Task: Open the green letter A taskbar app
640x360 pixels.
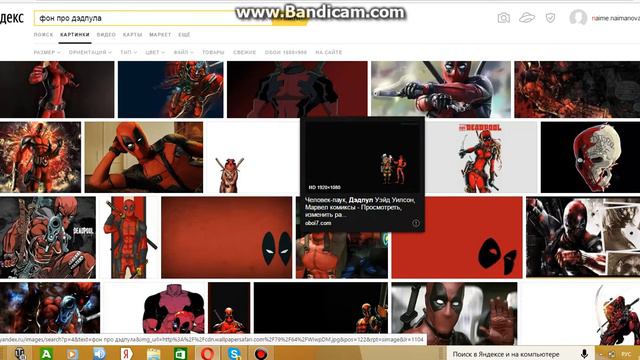Action: point(46,353)
